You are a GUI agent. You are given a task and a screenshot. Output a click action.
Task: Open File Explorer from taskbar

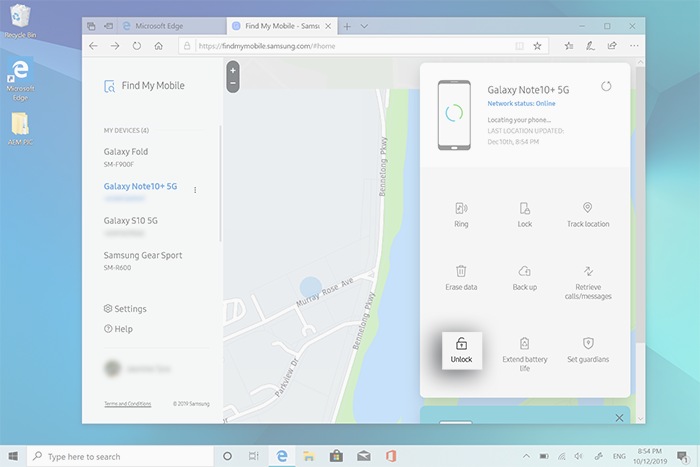click(x=308, y=456)
